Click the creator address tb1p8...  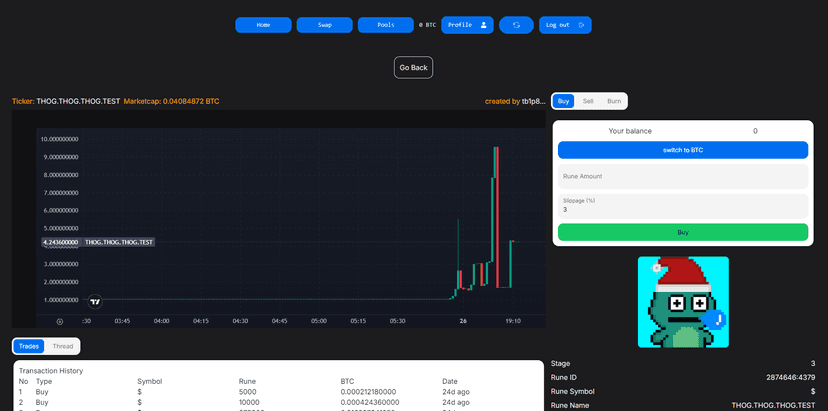coord(534,101)
